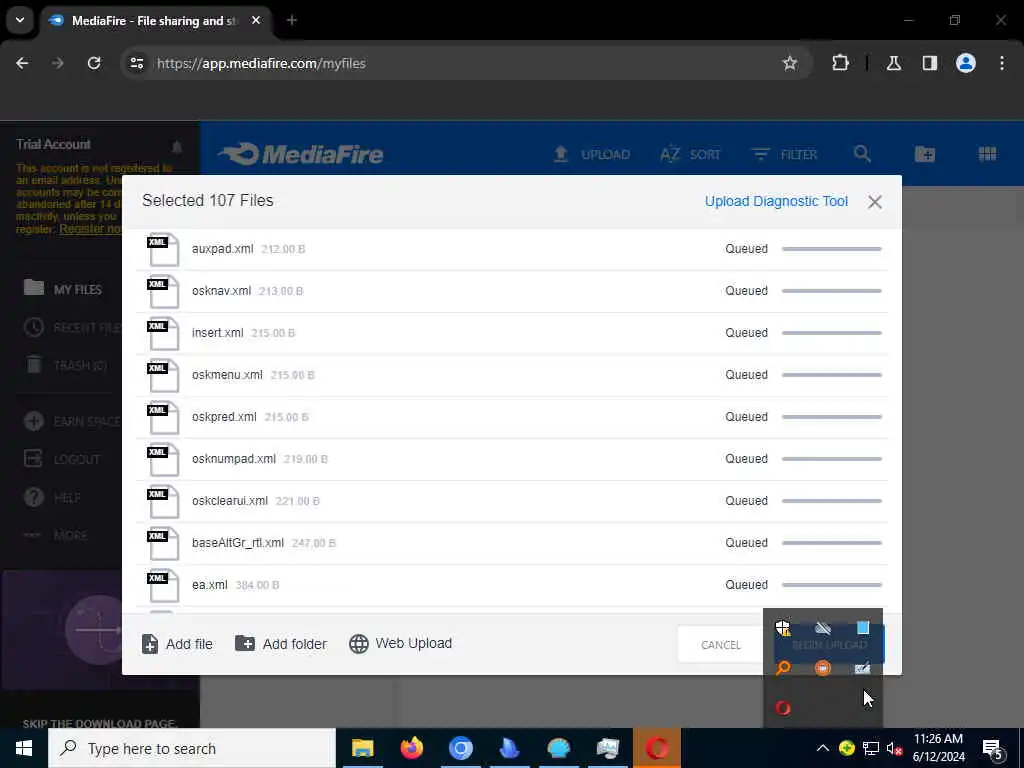Bookmark this page with star icon
Screen dimensions: 1024x768
pos(790,63)
